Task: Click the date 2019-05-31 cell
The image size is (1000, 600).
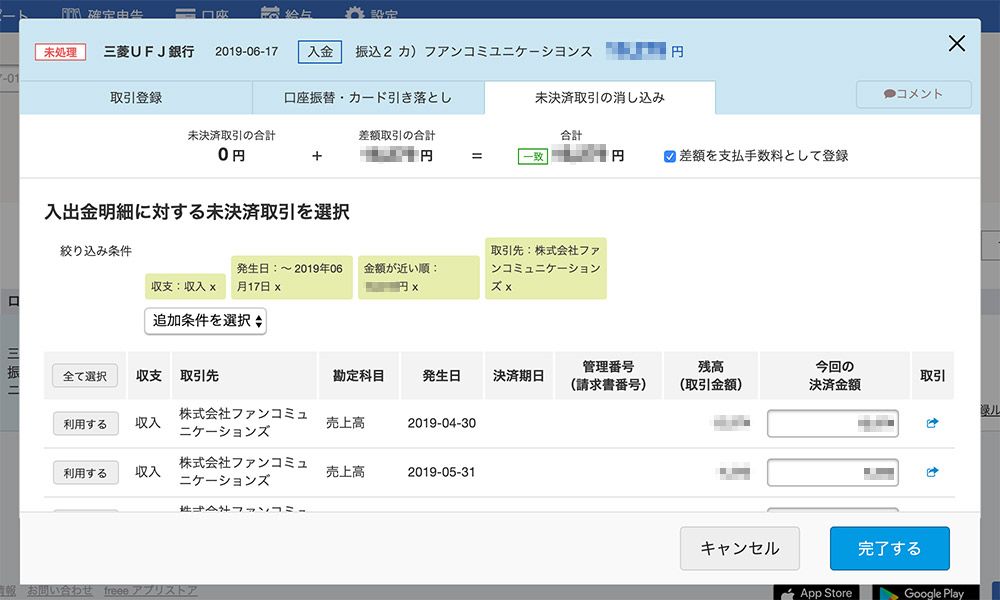Action: (x=441, y=472)
